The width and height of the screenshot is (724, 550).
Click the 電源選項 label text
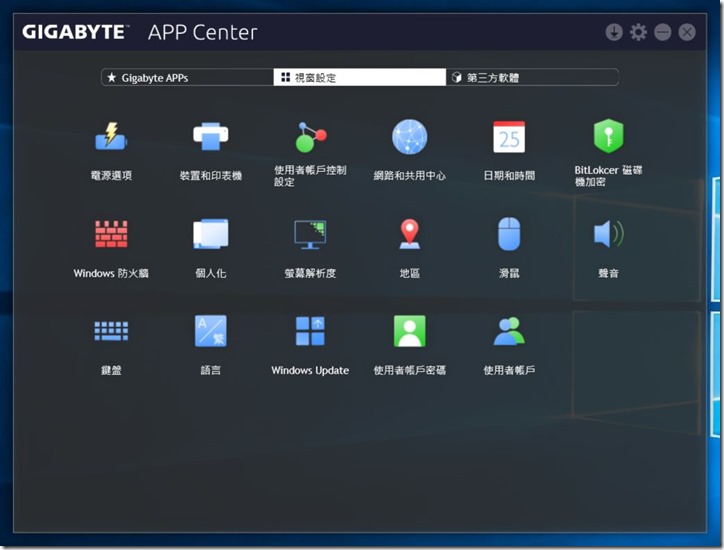pyautogui.click(x=111, y=175)
